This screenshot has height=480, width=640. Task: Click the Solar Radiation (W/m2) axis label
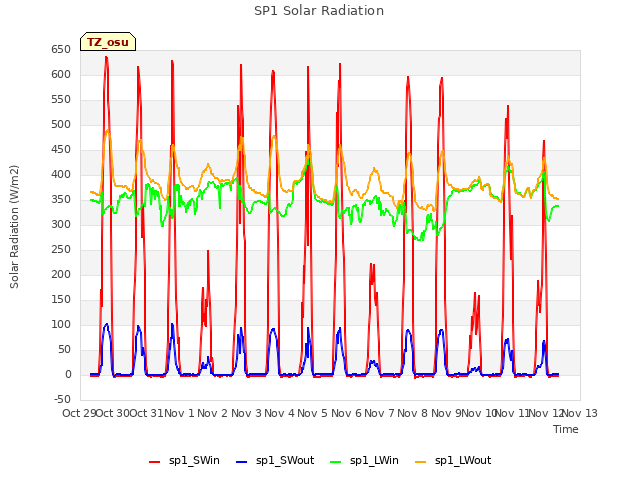point(14,227)
